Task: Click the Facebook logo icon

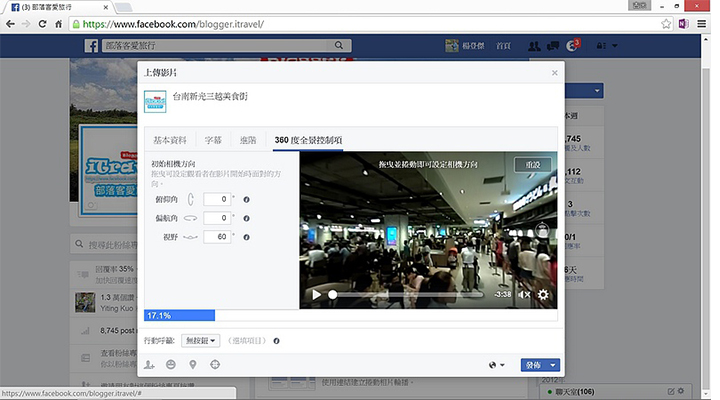Action: [x=91, y=45]
